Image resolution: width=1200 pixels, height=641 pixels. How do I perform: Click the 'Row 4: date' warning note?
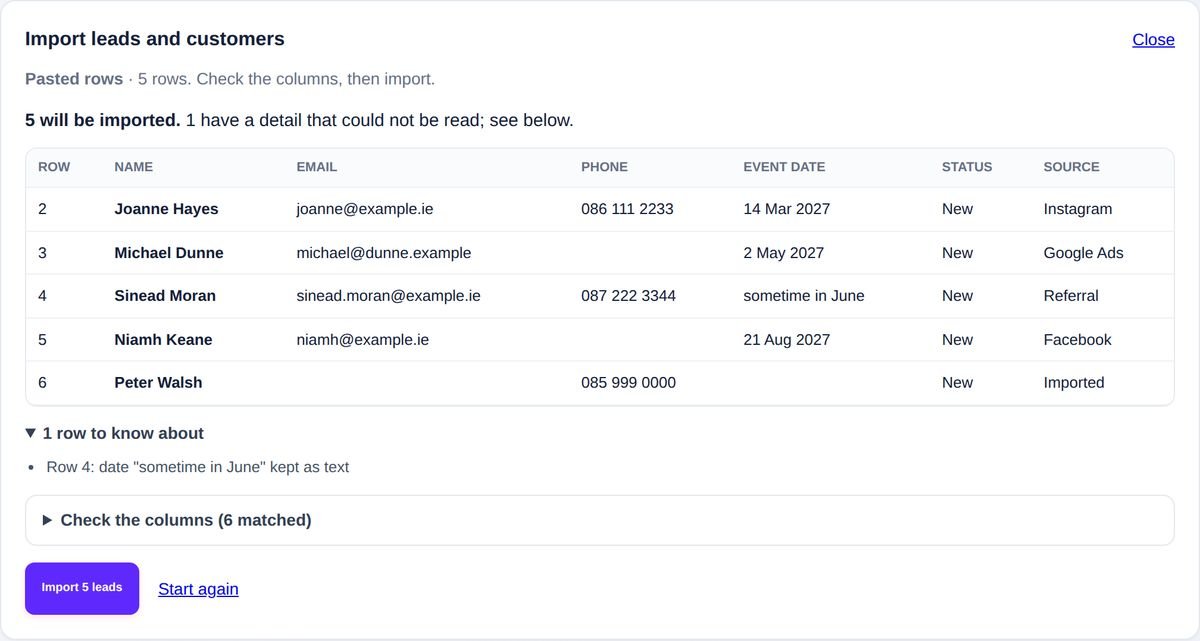198,467
